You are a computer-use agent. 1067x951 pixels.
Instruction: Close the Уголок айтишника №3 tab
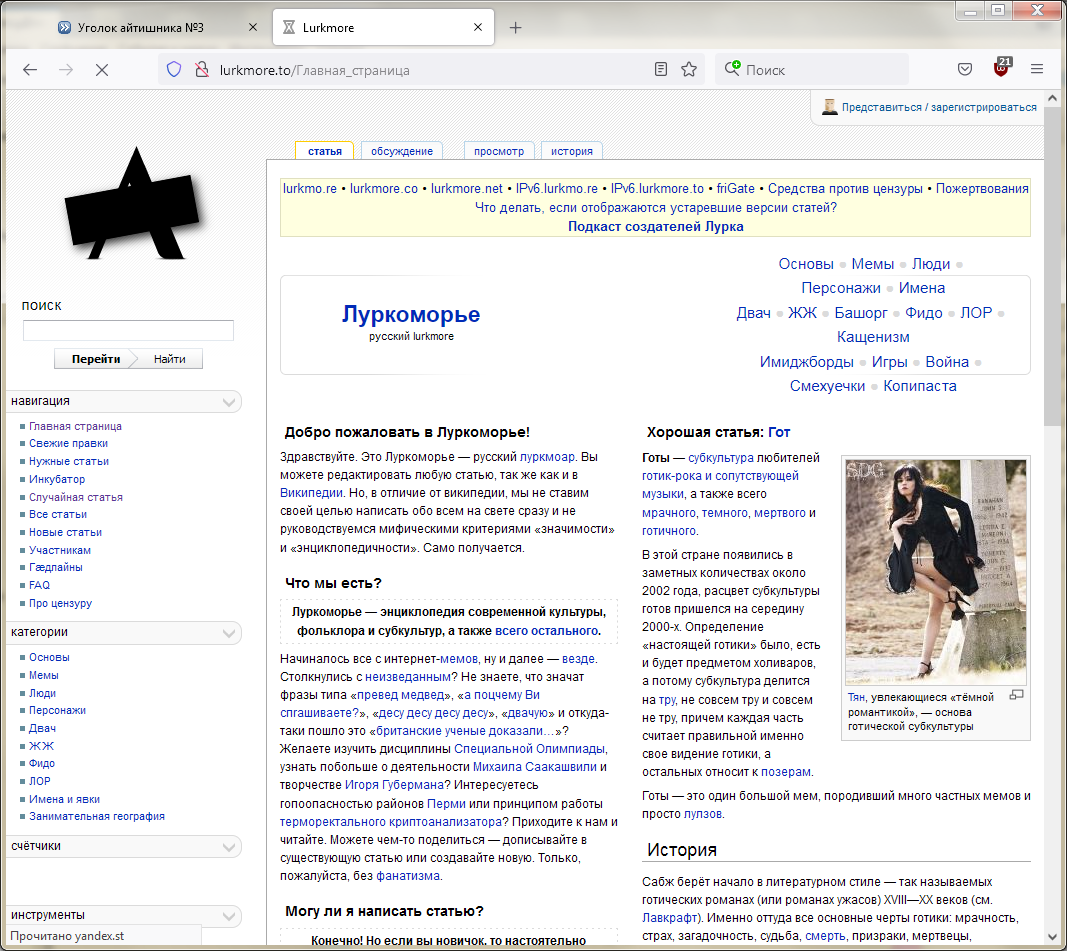point(253,27)
